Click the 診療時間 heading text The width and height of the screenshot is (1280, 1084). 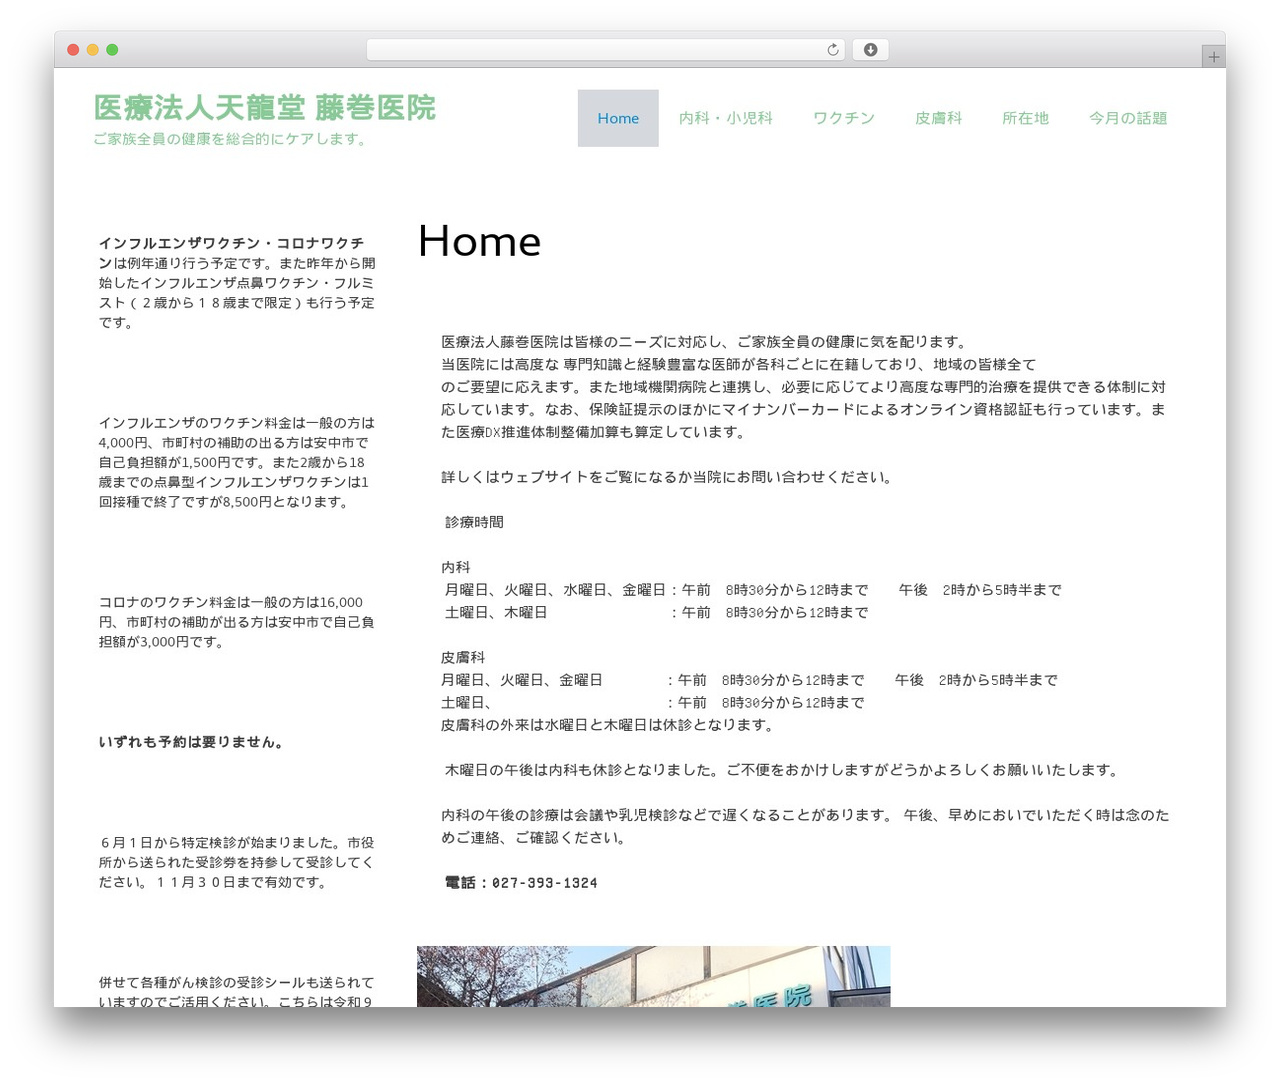pyautogui.click(x=474, y=522)
